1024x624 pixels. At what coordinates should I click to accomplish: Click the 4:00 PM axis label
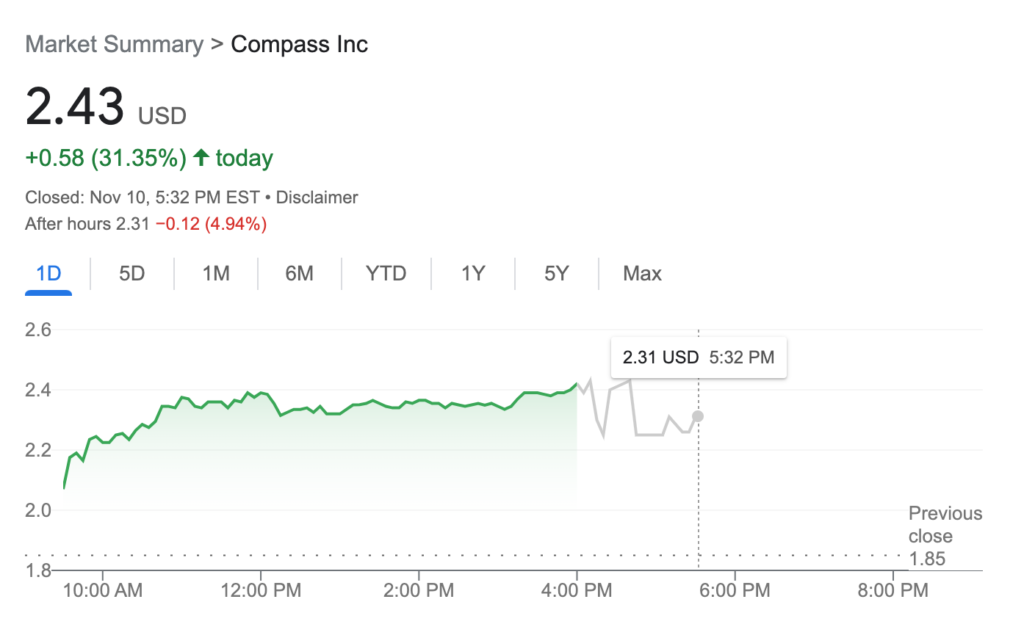pos(576,591)
